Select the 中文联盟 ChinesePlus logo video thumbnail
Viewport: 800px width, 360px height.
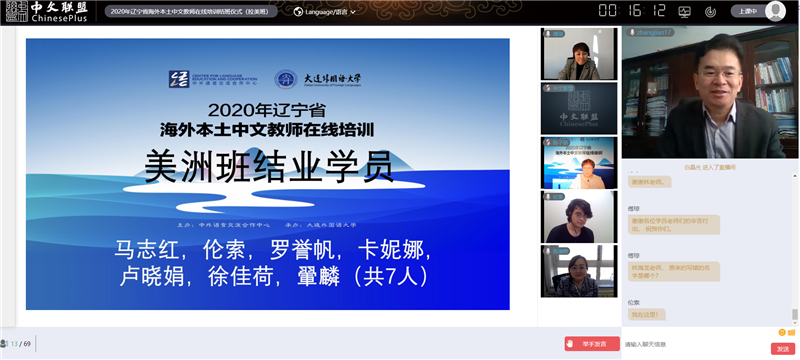[x=579, y=109]
